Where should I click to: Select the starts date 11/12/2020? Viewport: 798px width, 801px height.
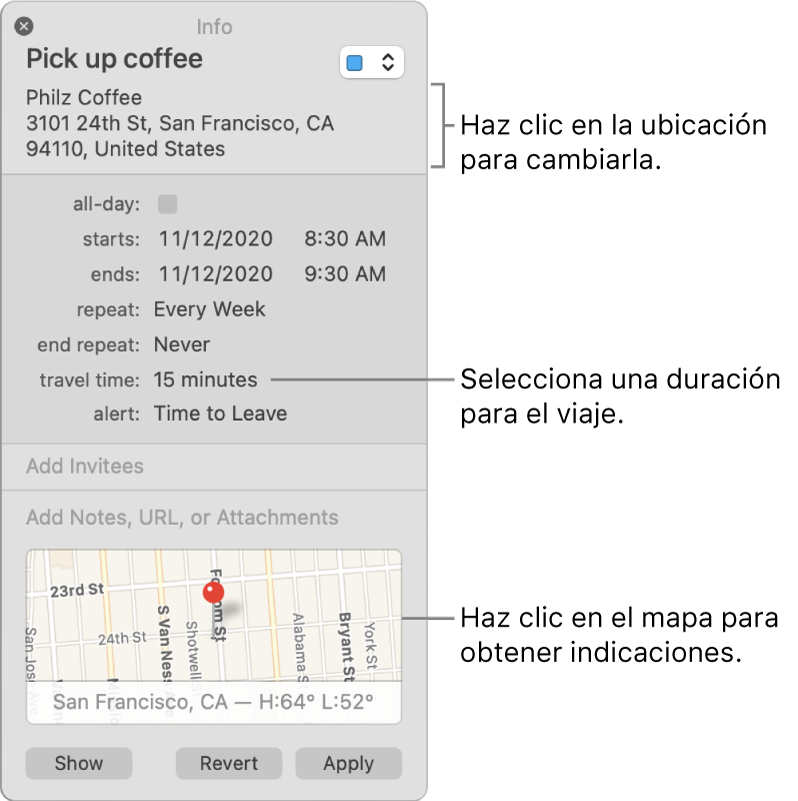click(x=216, y=239)
